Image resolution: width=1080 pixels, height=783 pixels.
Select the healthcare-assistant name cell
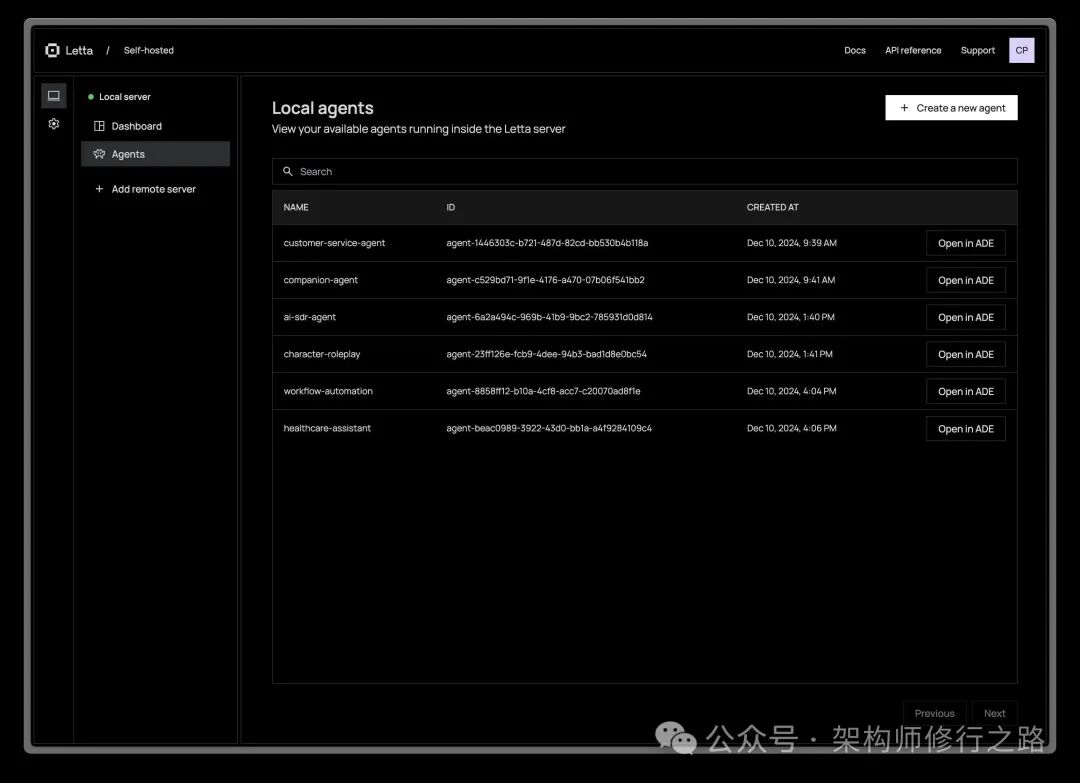(327, 428)
